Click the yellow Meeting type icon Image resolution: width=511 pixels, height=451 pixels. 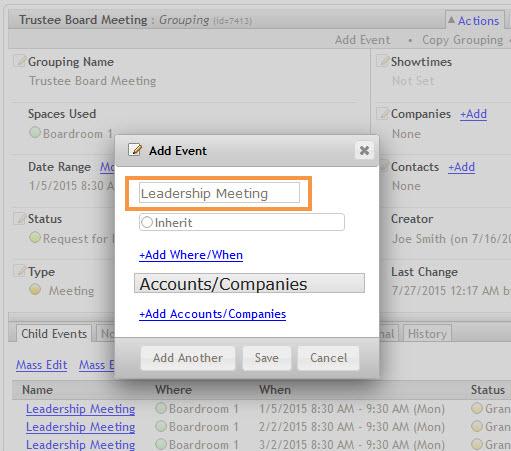[x=35, y=290]
